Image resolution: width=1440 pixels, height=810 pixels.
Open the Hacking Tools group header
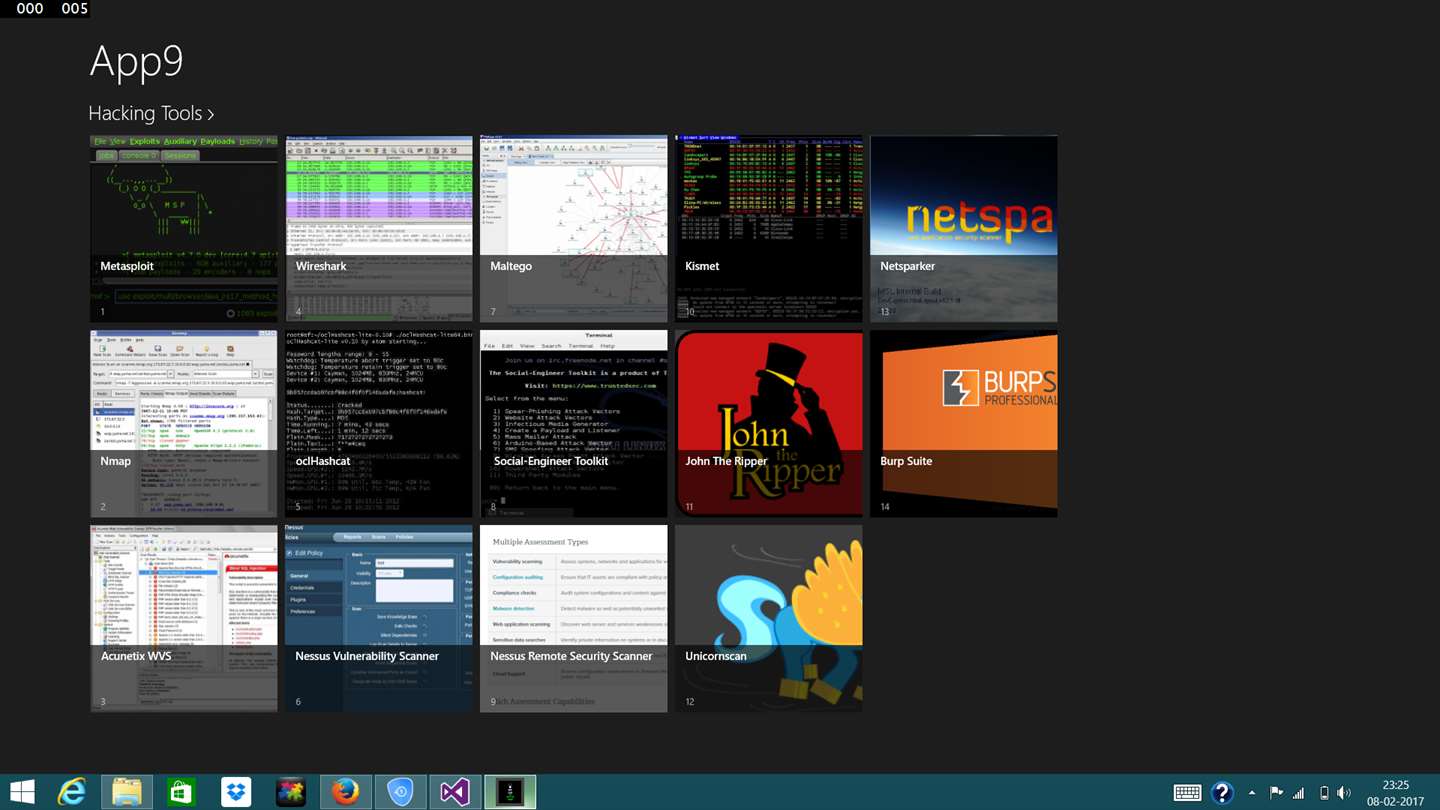[151, 114]
